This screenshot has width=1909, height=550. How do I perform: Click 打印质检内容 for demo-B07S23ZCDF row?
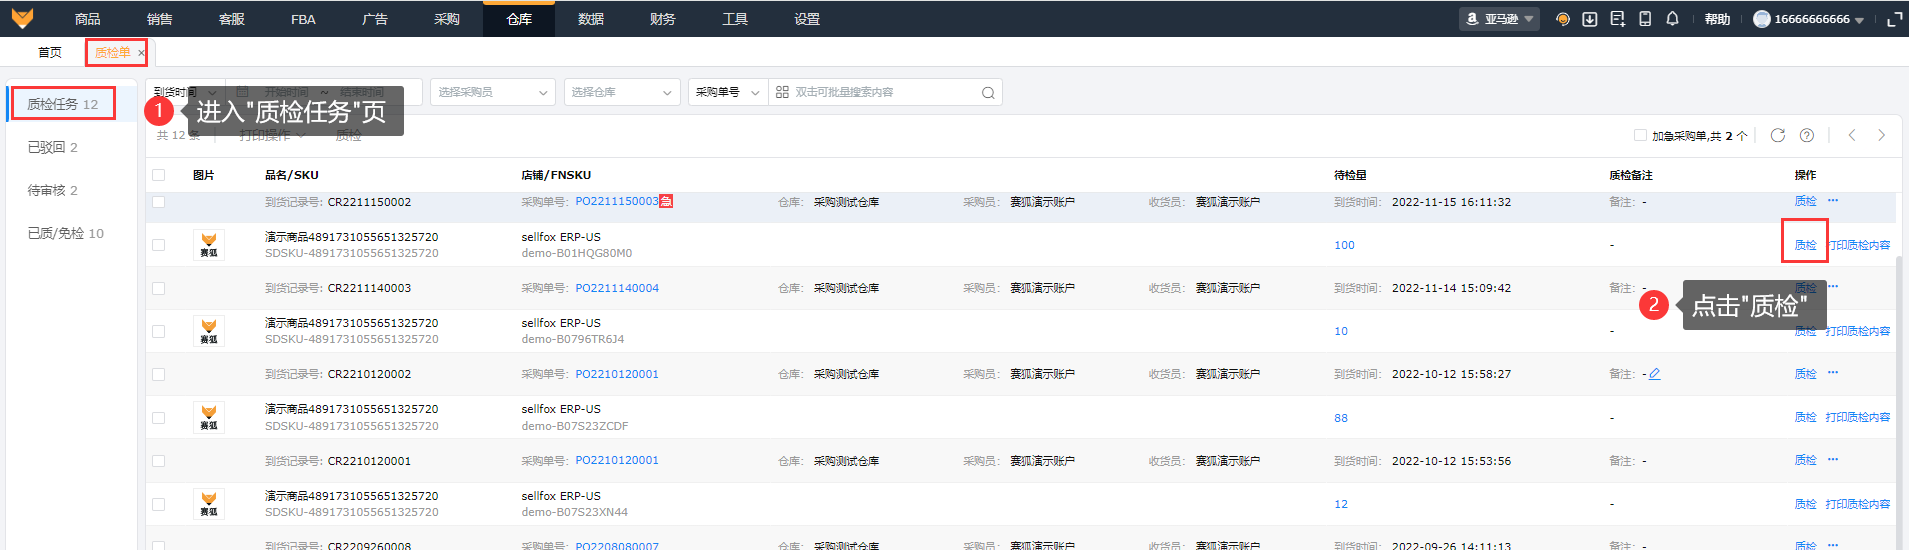(x=1858, y=417)
